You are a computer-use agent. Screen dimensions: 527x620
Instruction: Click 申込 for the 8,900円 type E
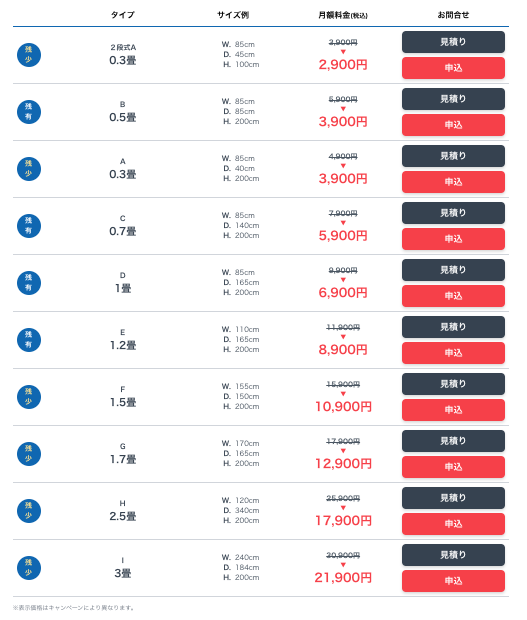453,353
